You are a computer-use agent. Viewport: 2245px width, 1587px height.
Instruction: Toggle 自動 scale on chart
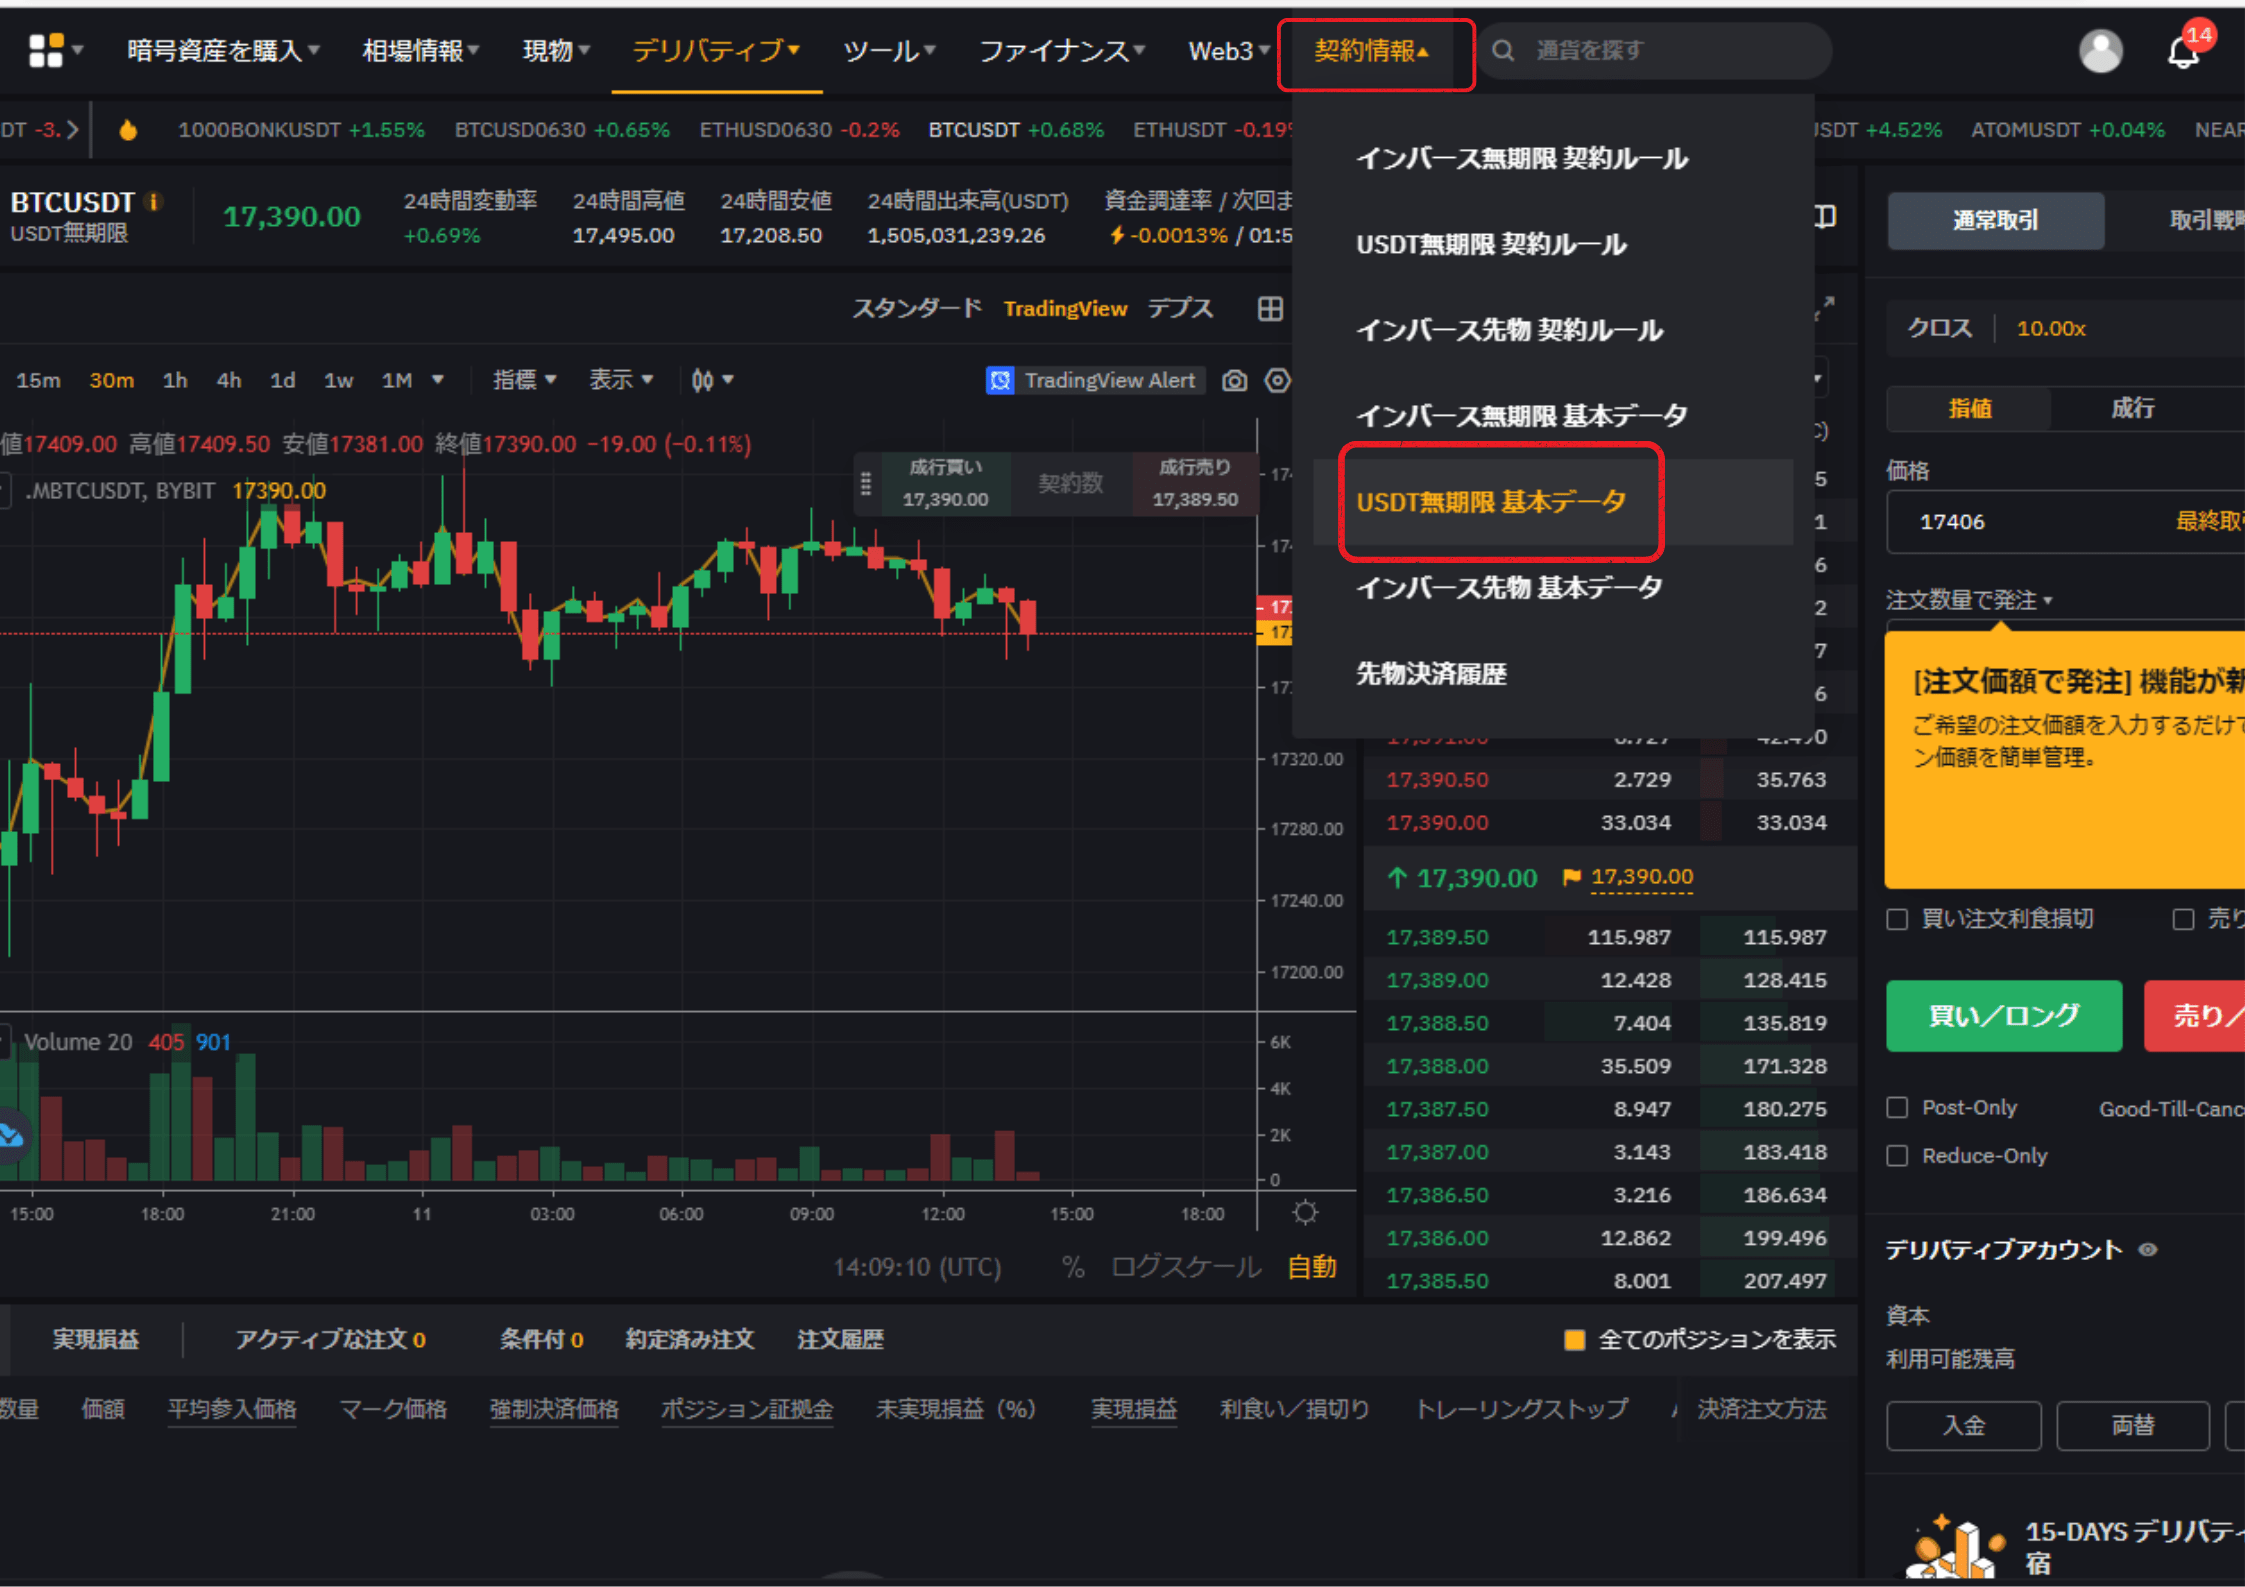[1312, 1267]
